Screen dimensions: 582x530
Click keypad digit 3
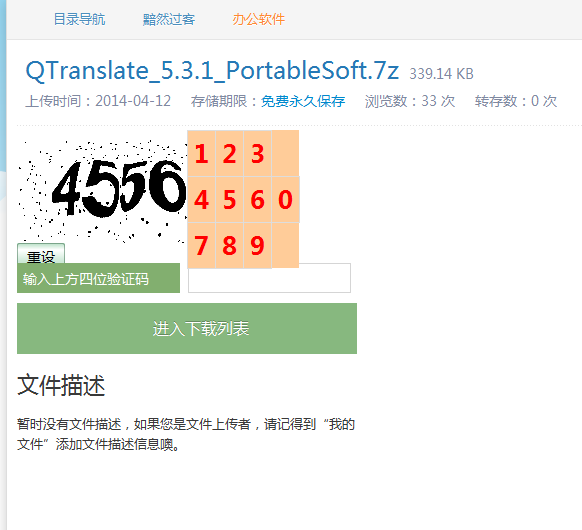coord(258,153)
